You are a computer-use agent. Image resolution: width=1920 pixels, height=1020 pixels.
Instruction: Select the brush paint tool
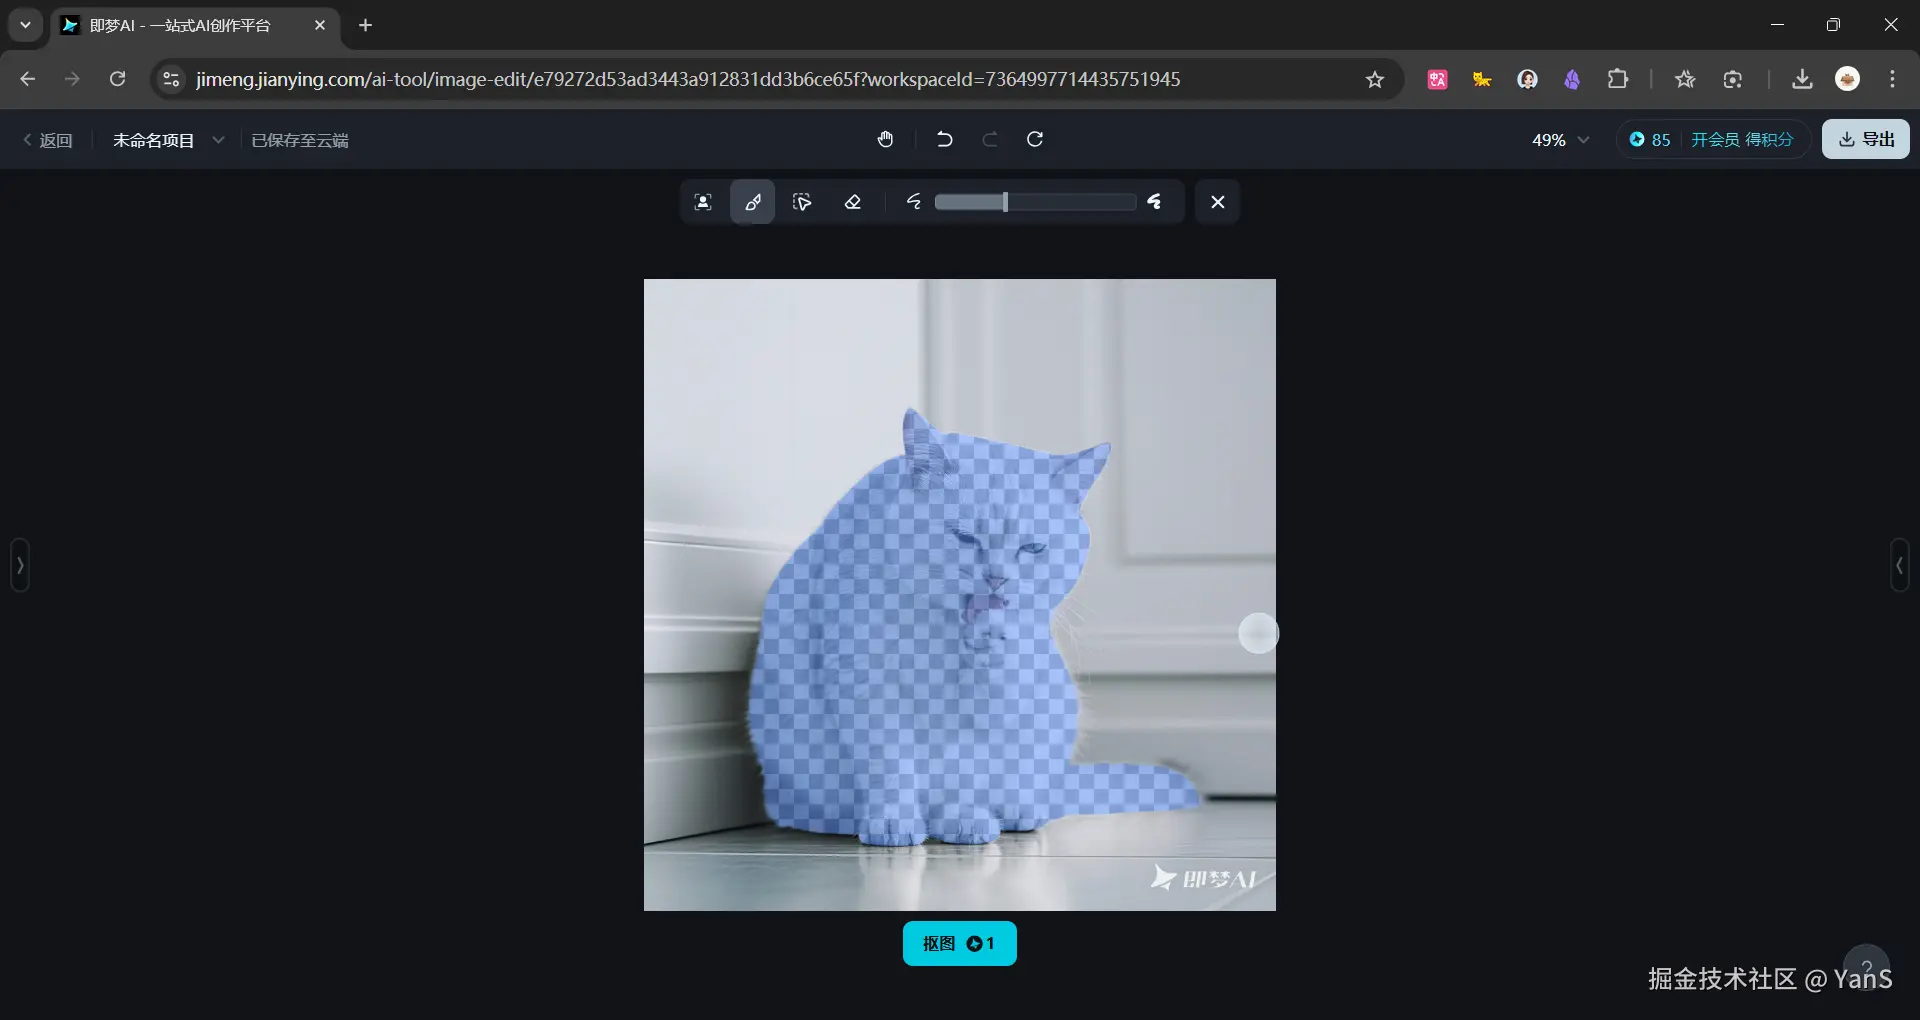[753, 202]
